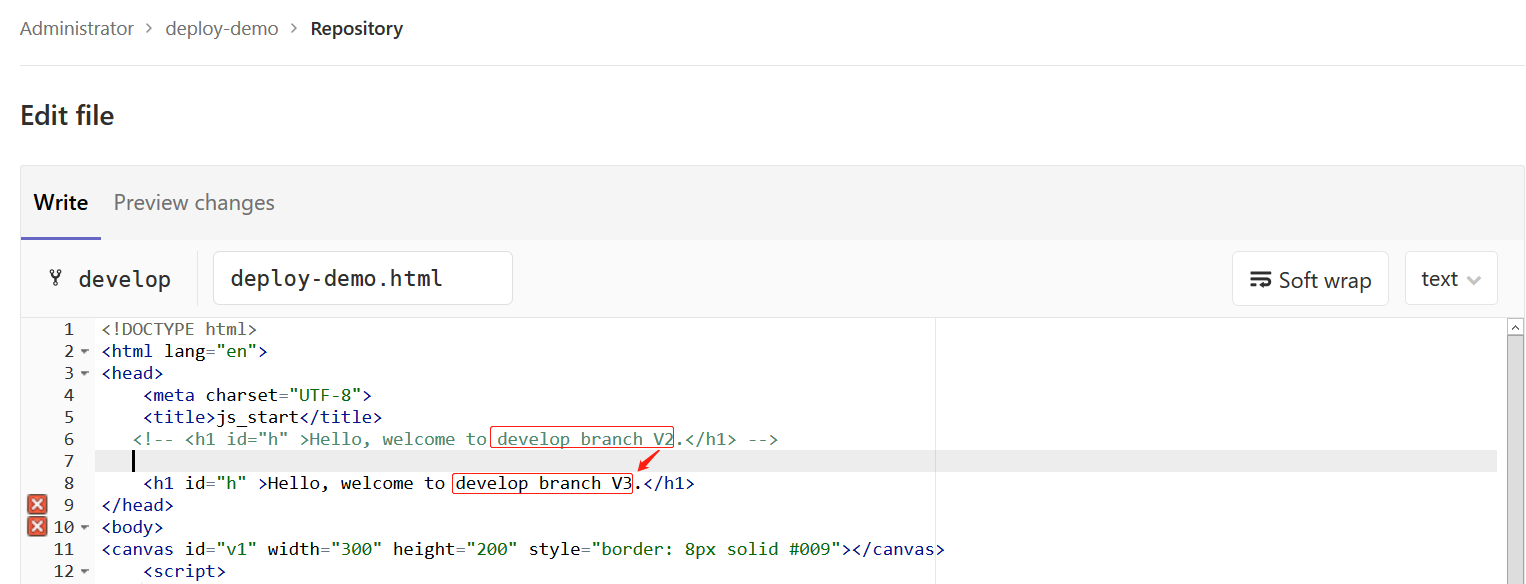
Task: Collapse the head fold arrow on line 3
Action: [x=84, y=374]
